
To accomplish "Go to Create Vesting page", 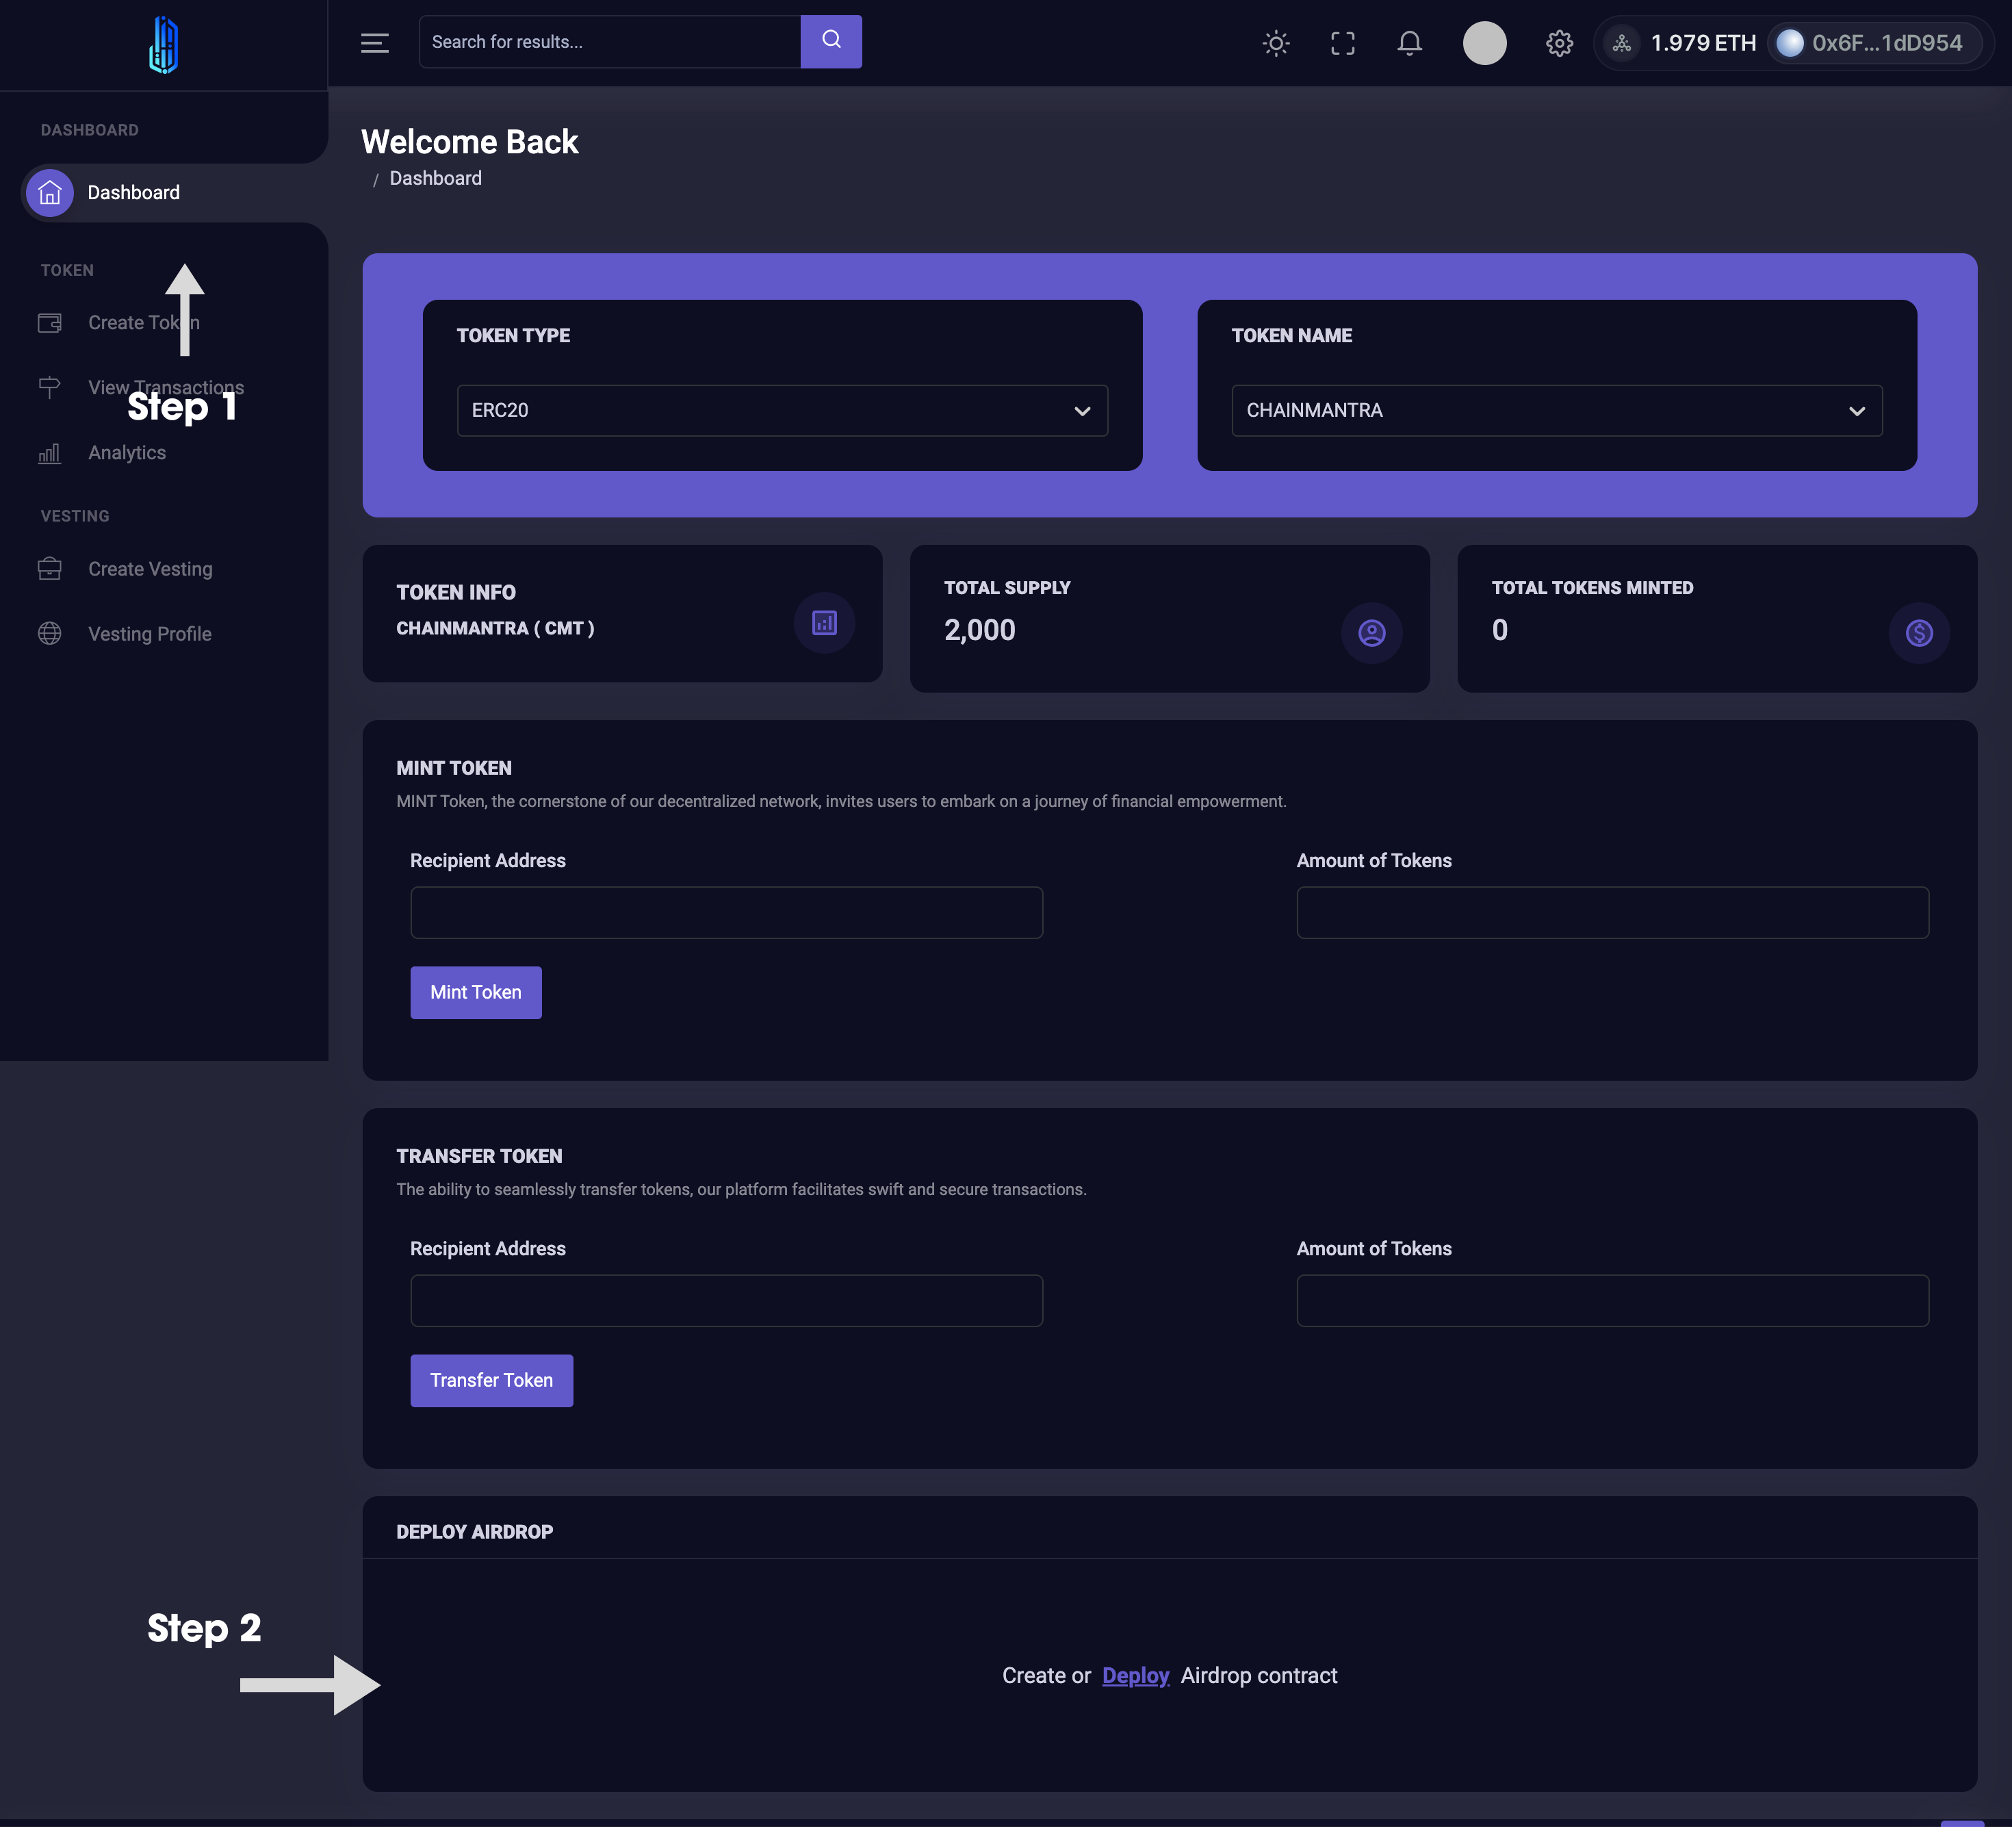I will pos(150,569).
